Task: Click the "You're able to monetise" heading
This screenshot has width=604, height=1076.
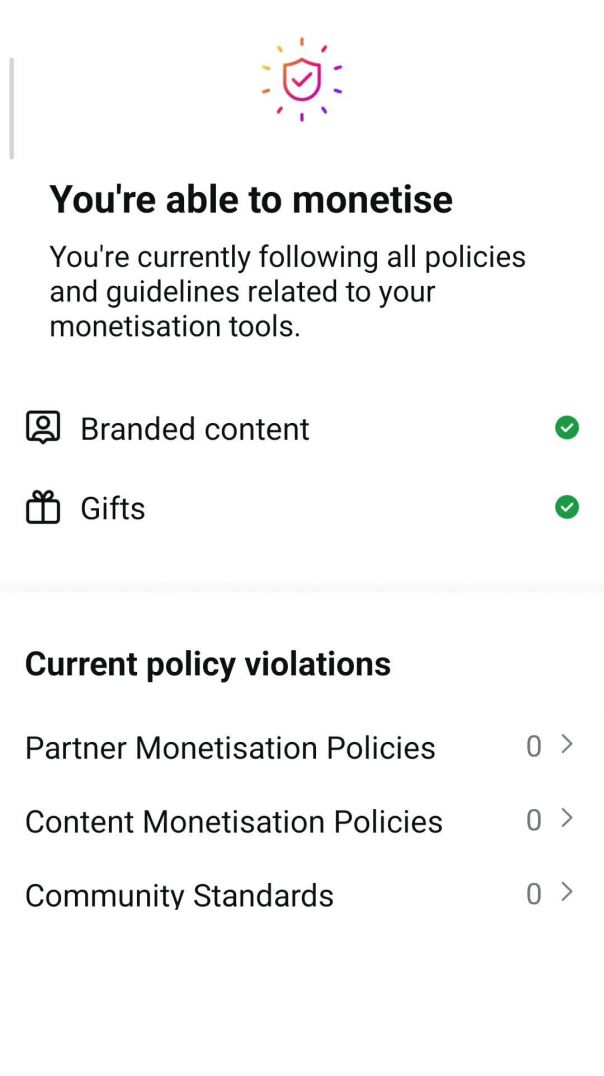Action: [x=251, y=199]
